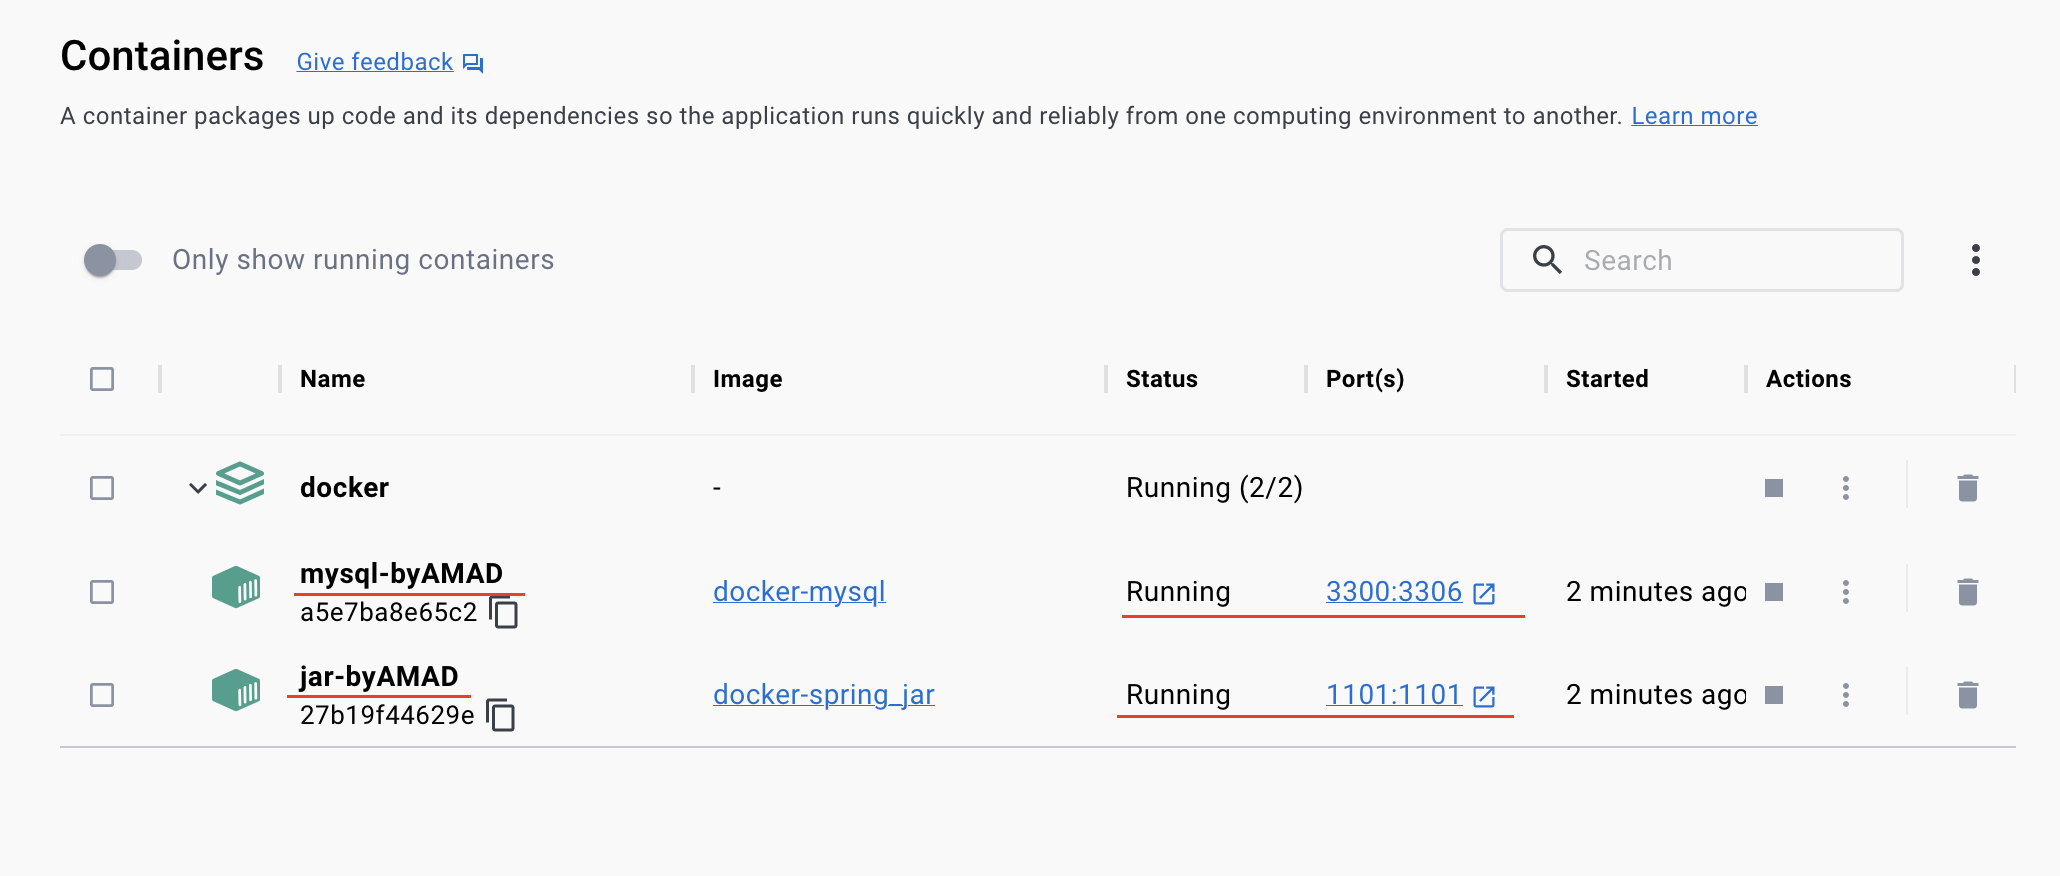
Task: Copy the container ID 27b19f44629e
Action: pos(501,715)
